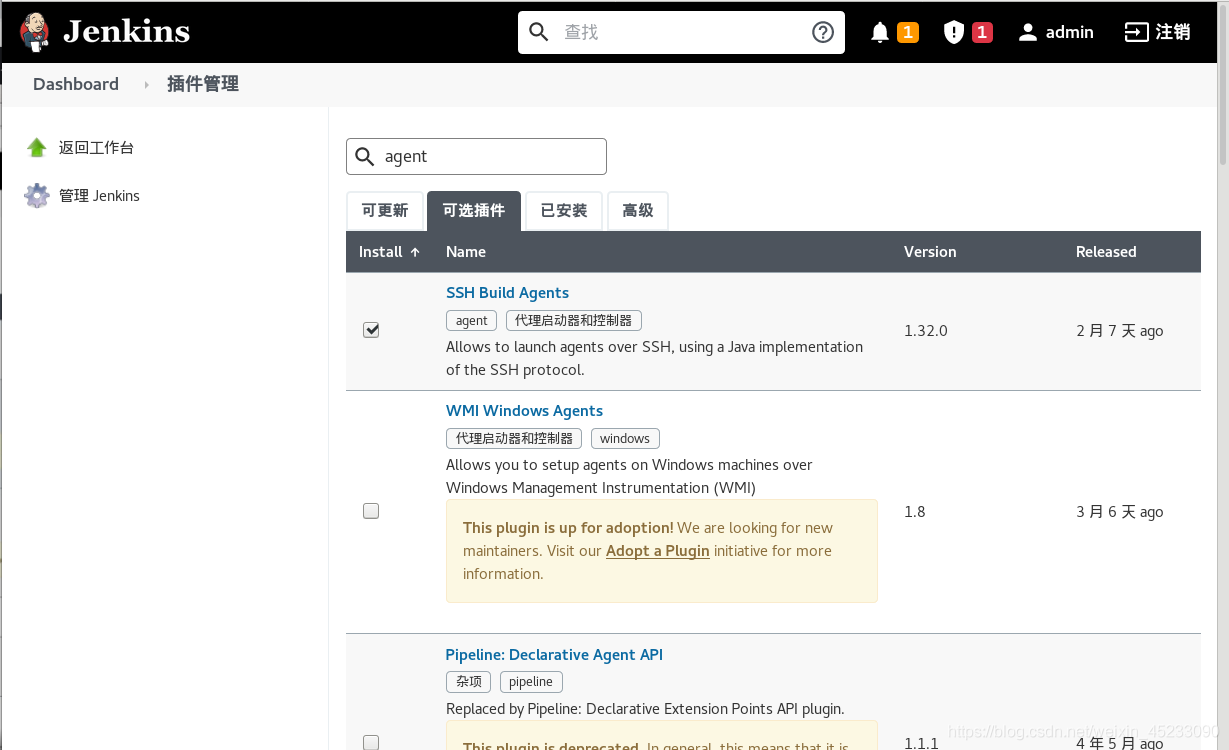The image size is (1229, 750).
Task: Click the pipeline tag label
Action: [531, 682]
